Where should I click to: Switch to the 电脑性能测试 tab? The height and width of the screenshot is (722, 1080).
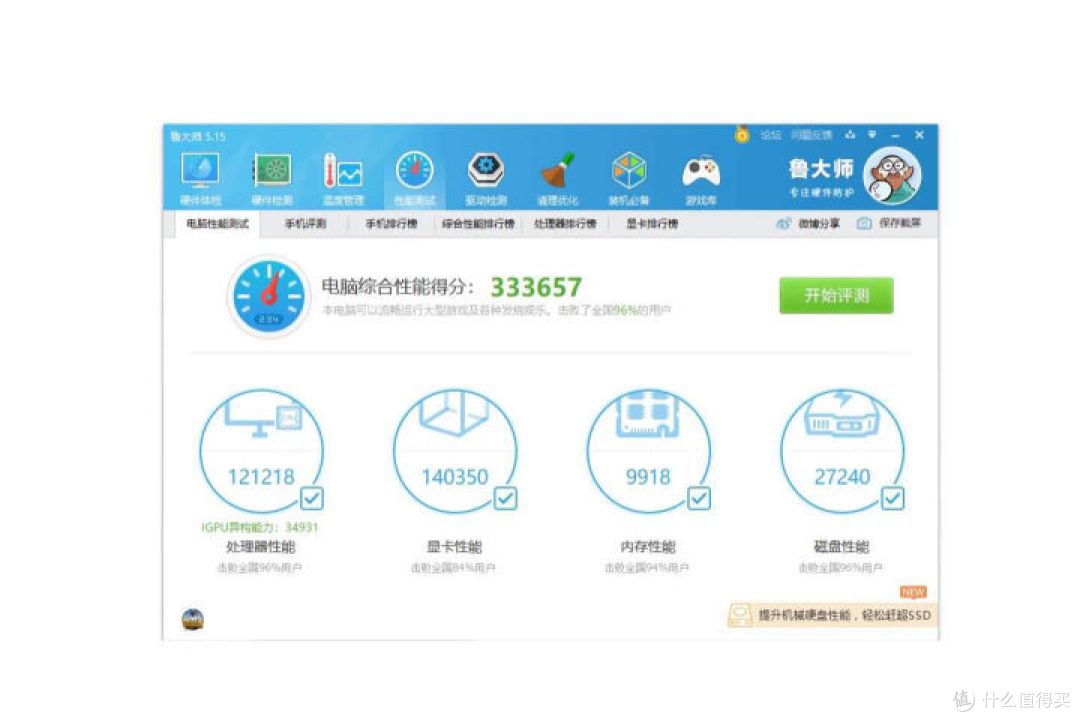(218, 224)
